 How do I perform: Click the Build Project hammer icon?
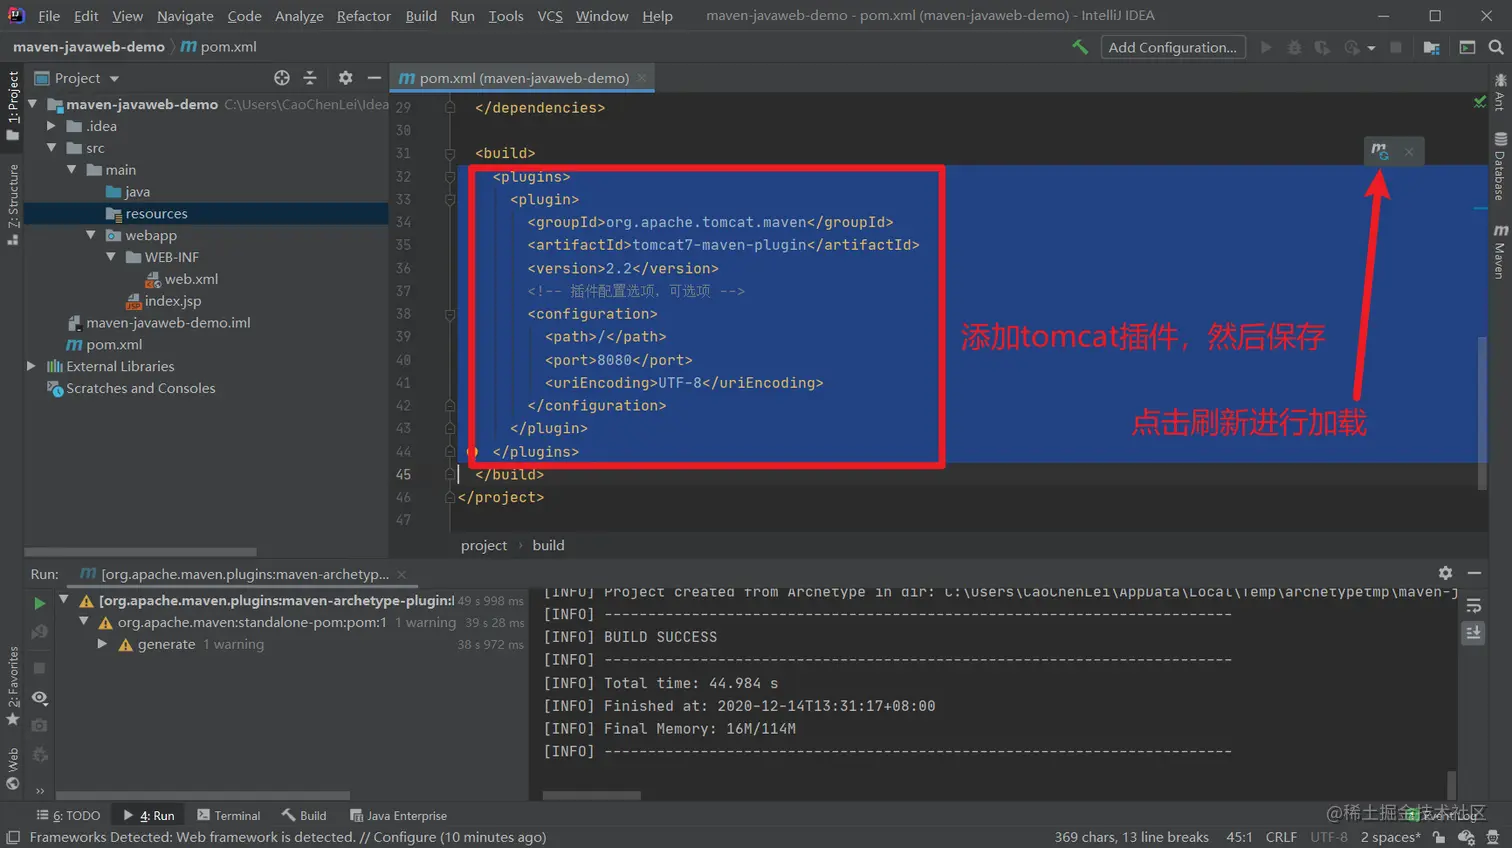(x=1080, y=47)
